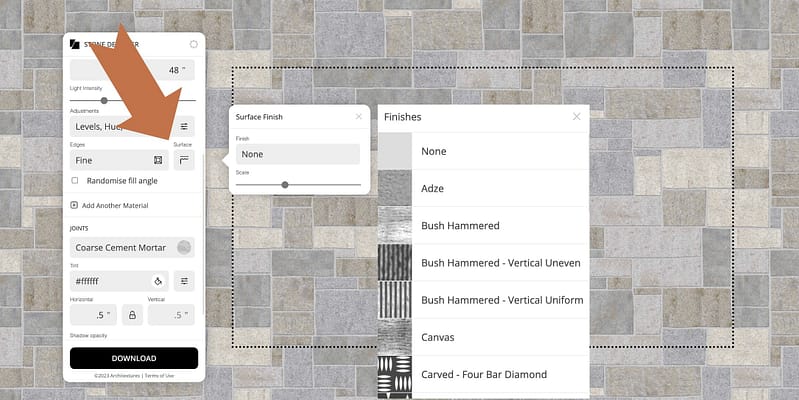Viewport: 799px width, 400px height.
Task: Click the tint fill bucket icon
Action: [157, 281]
